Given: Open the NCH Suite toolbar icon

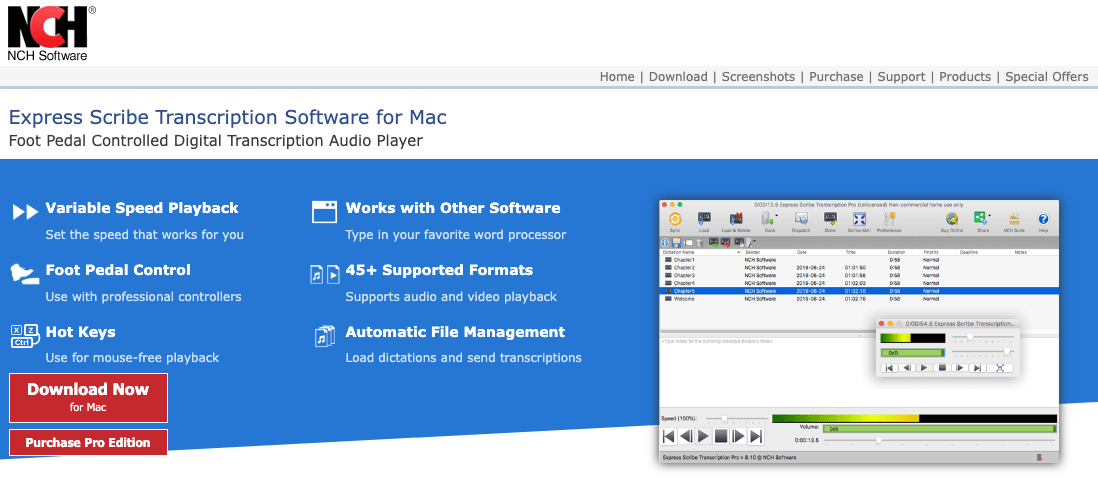Looking at the screenshot, I should 1014,220.
